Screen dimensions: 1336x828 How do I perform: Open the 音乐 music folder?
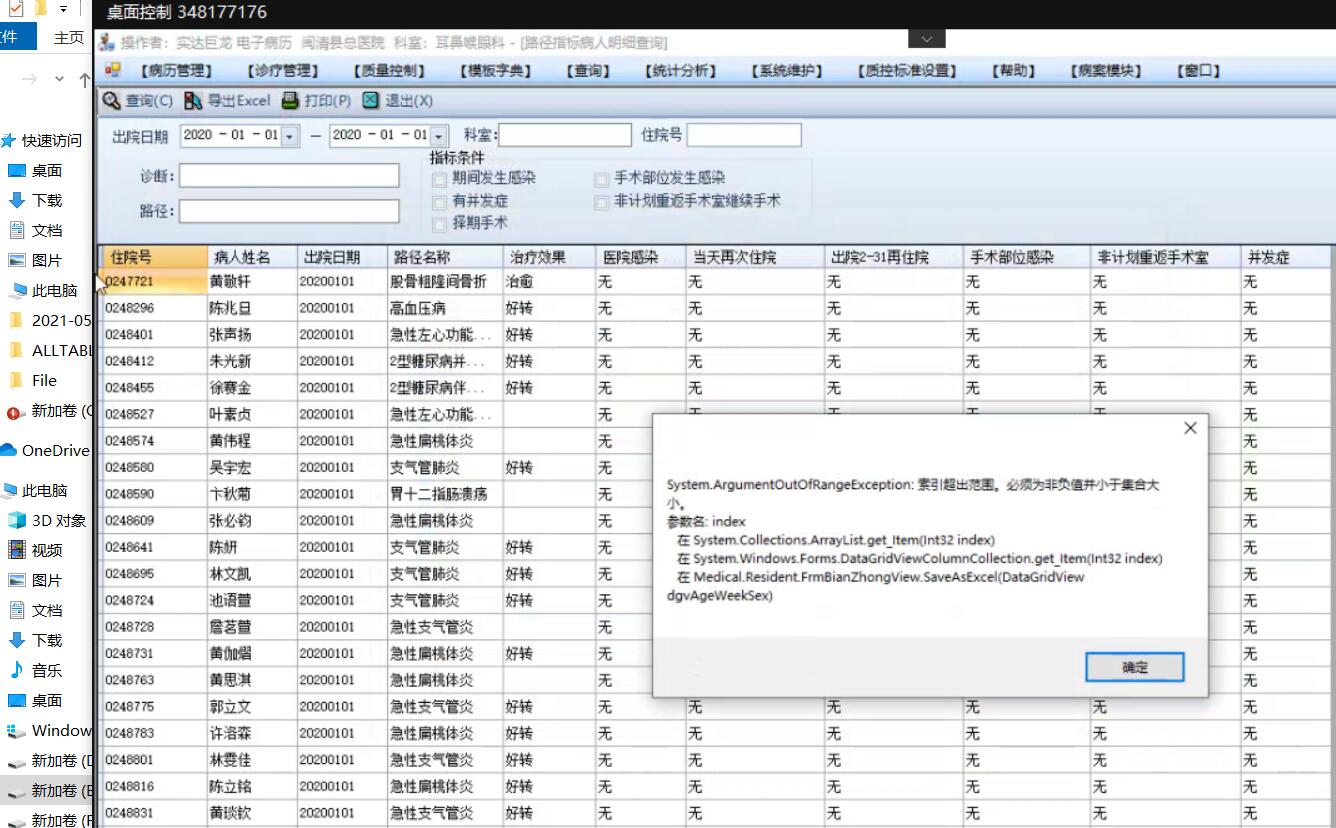[46, 670]
